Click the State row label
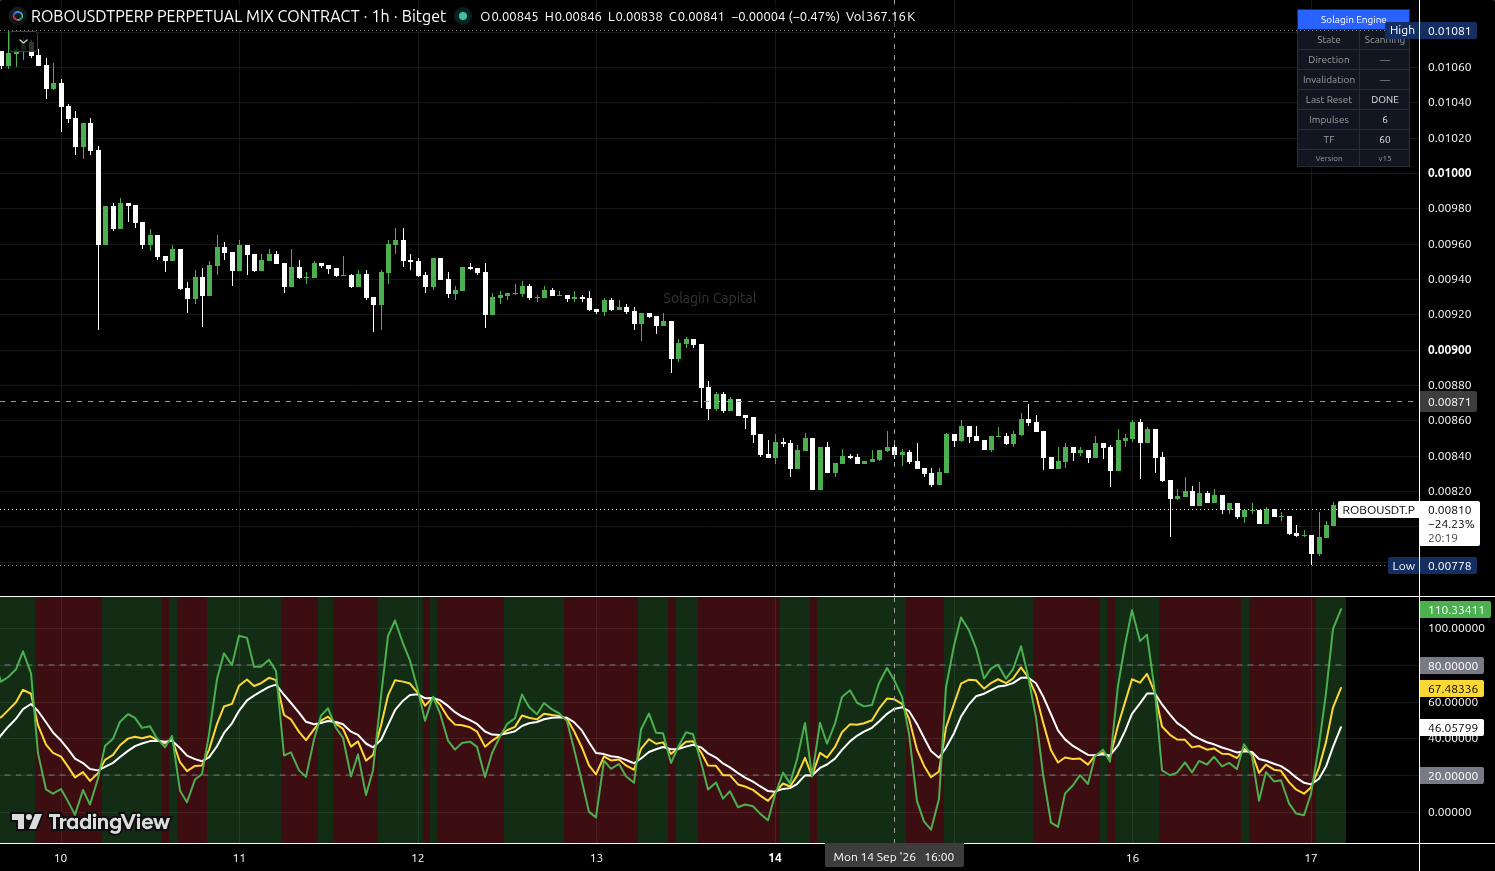Image resolution: width=1495 pixels, height=871 pixels. (x=1329, y=40)
